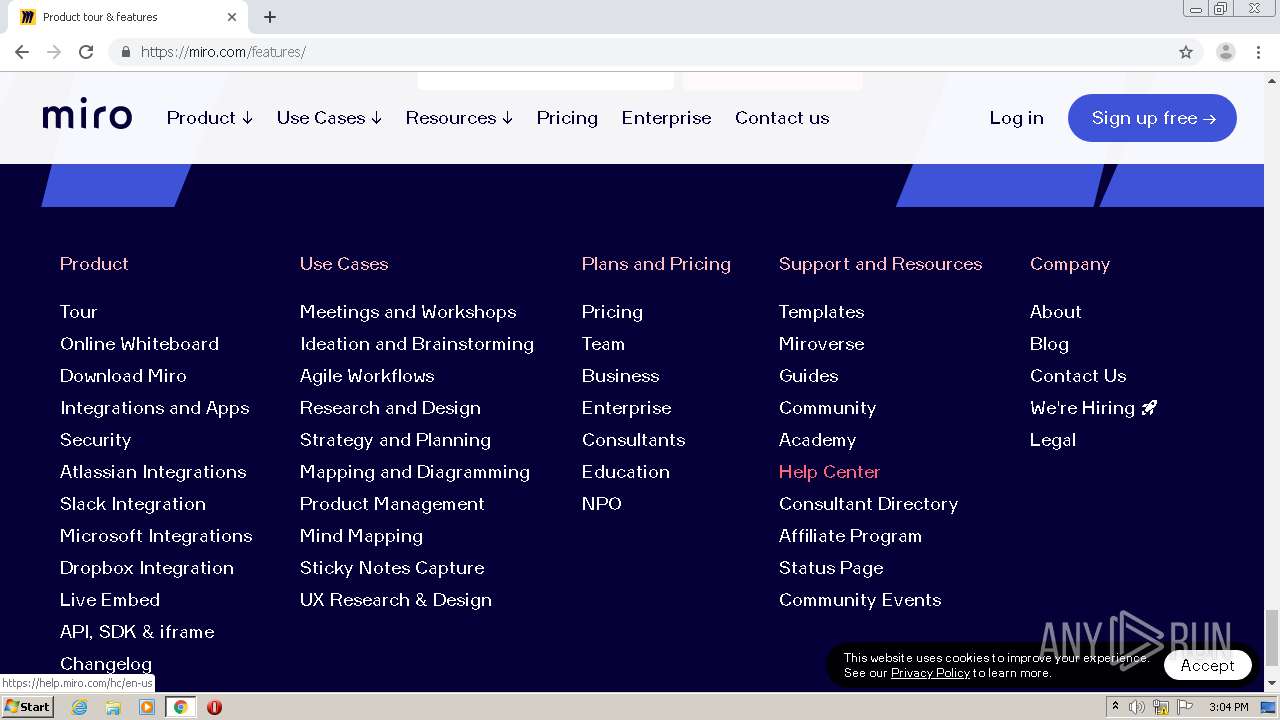View site security lock info
The width and height of the screenshot is (1280, 720).
[125, 52]
